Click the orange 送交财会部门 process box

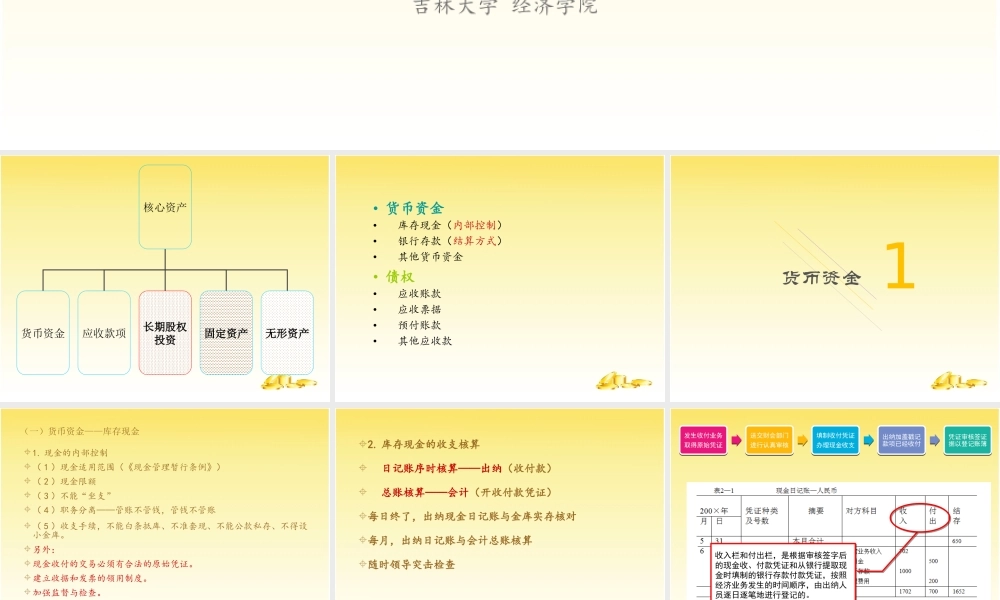(768, 439)
